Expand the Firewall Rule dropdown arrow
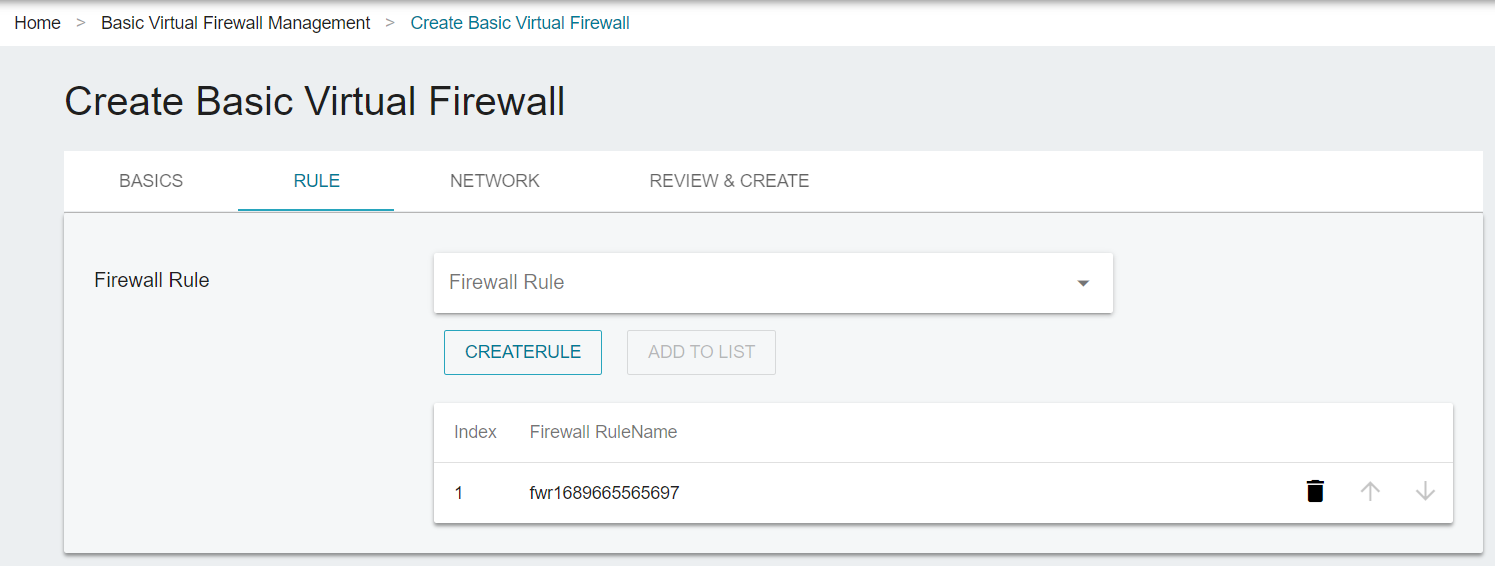The width and height of the screenshot is (1495, 566). [1082, 283]
